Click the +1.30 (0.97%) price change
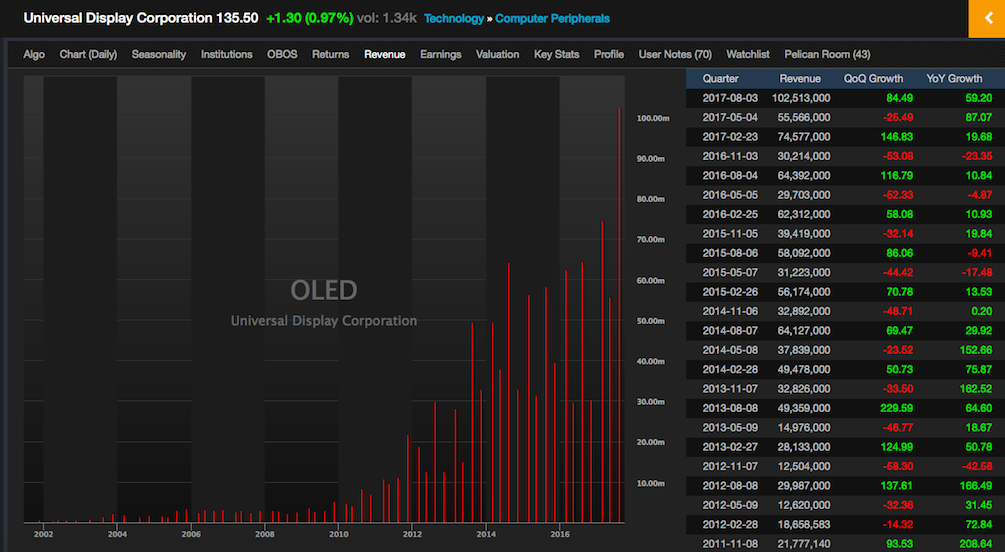This screenshot has width=1005, height=552. (310, 18)
